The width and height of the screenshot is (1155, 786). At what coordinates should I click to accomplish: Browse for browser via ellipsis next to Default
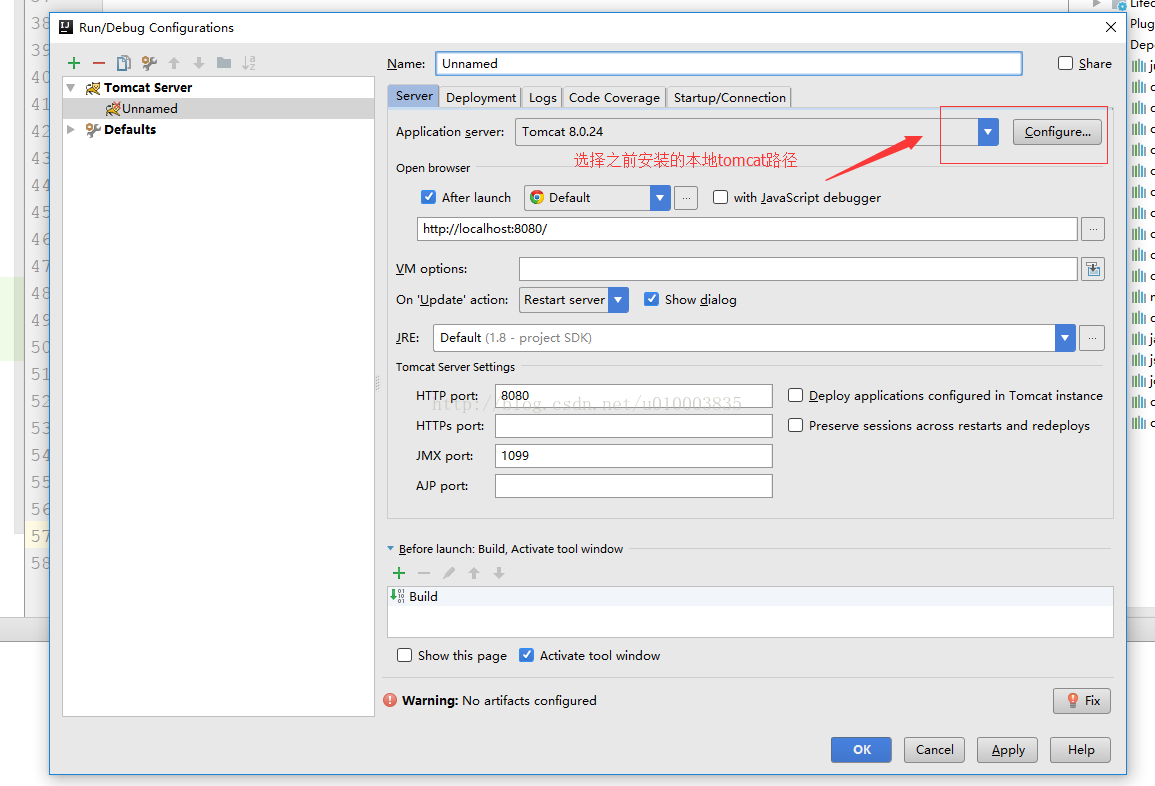686,197
